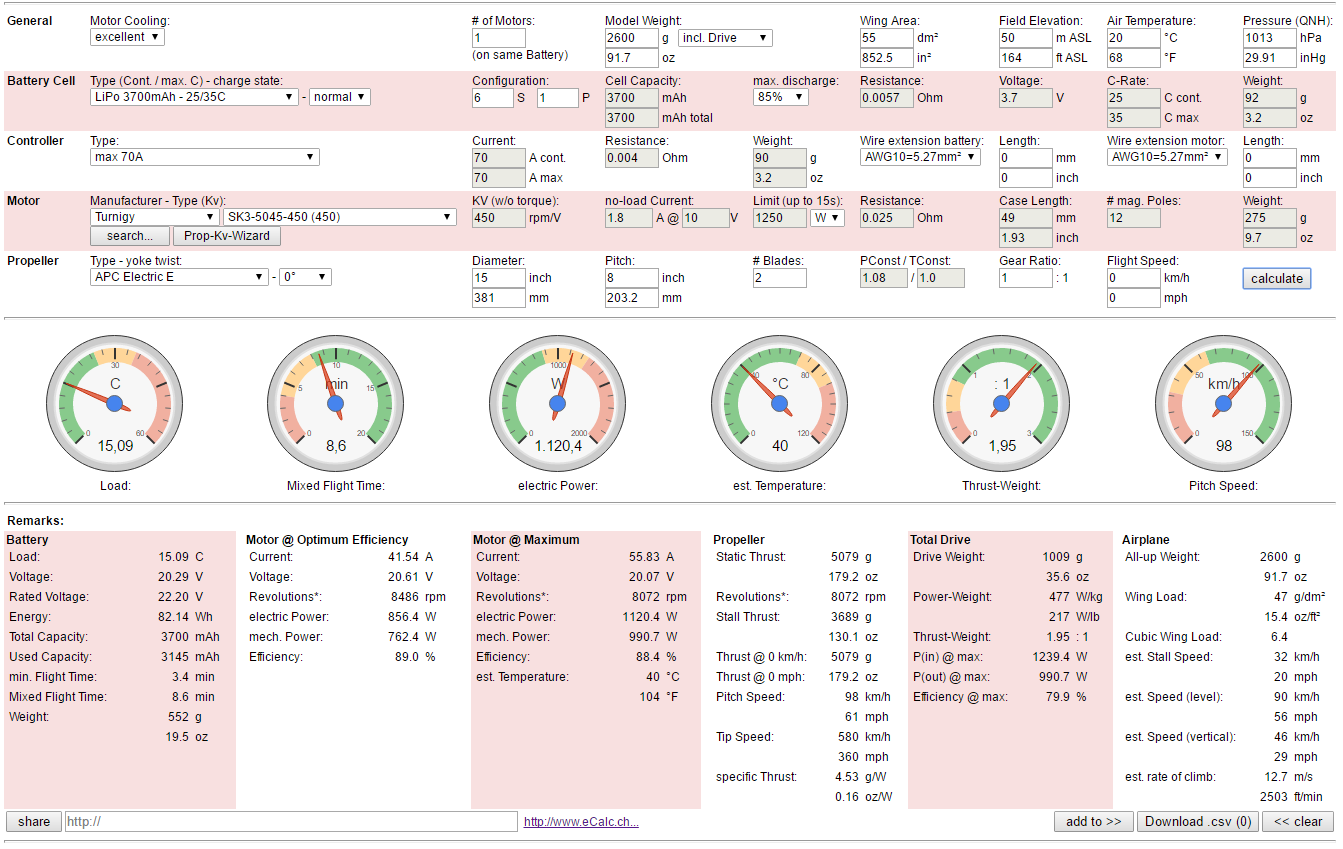
Task: Click the Field Elevation m ASL field
Action: [1025, 38]
